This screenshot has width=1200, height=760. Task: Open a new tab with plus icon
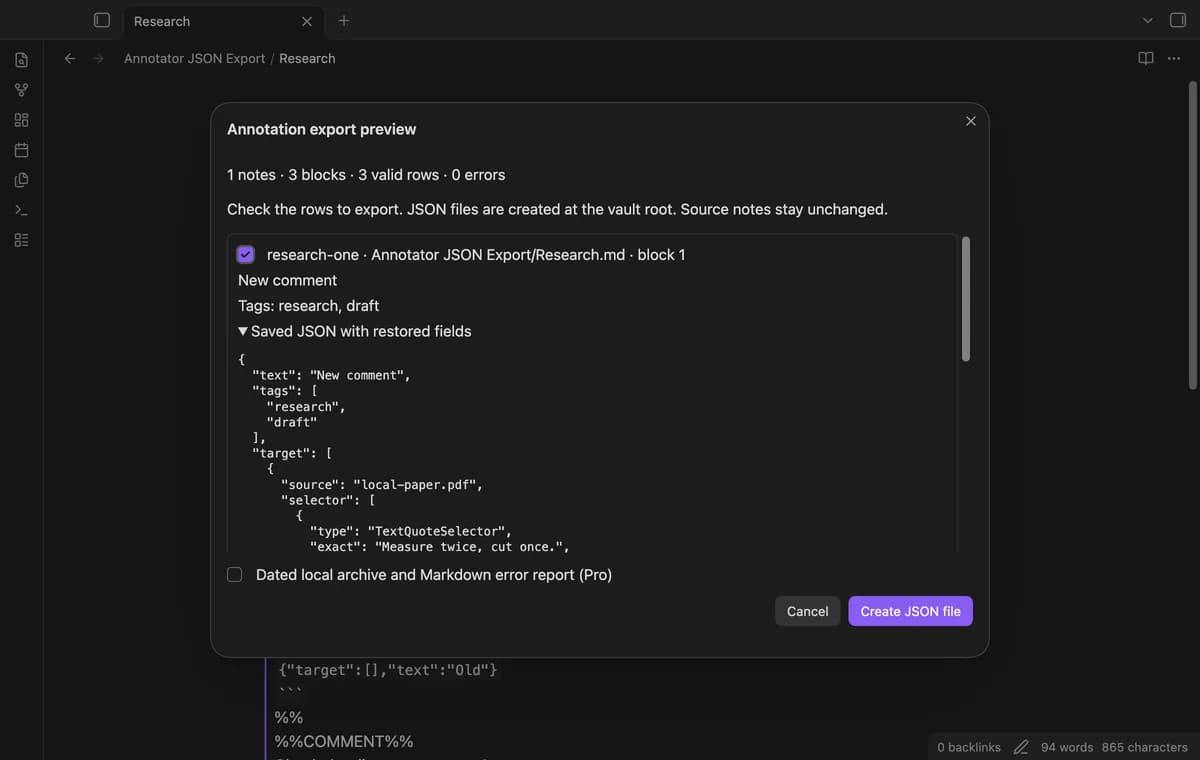tap(344, 20)
